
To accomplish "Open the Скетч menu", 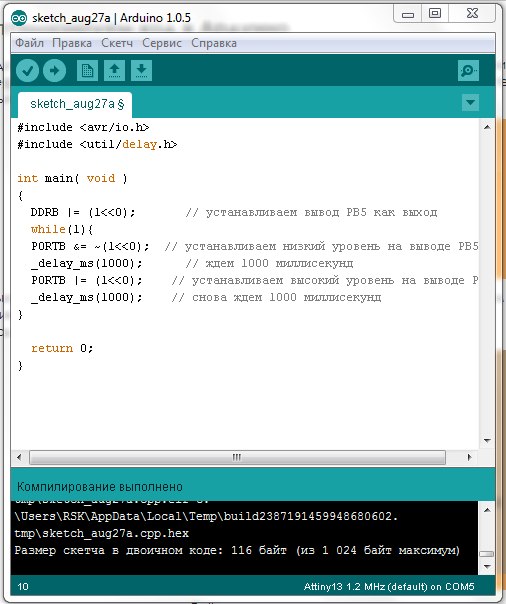I will click(117, 43).
